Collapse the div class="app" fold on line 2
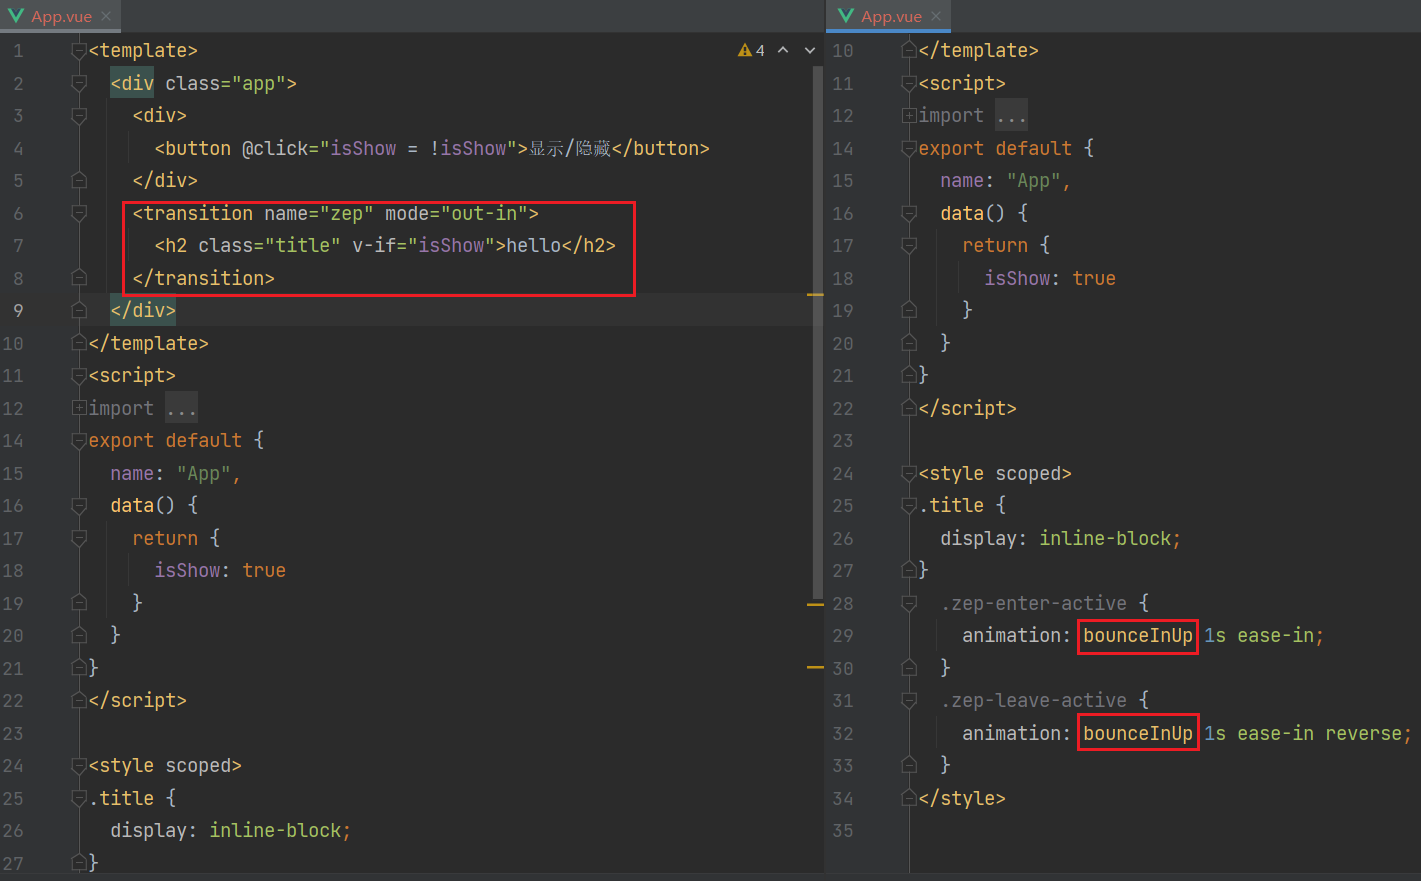 (79, 83)
